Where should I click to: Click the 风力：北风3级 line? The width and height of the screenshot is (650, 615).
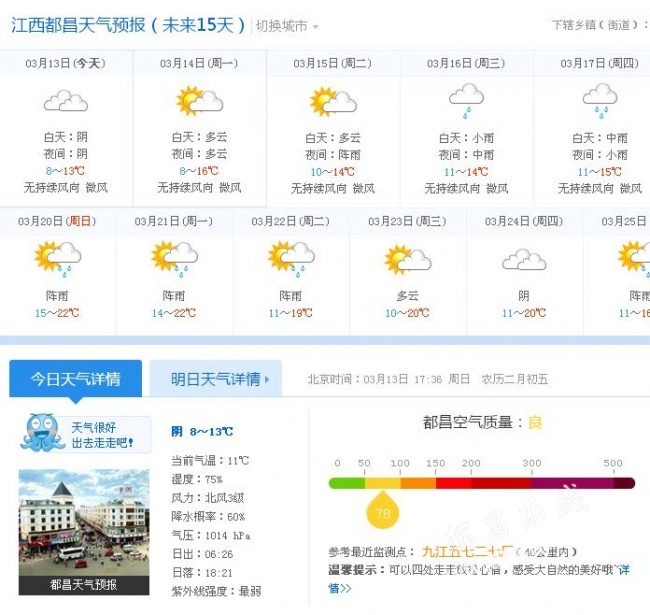(x=208, y=498)
